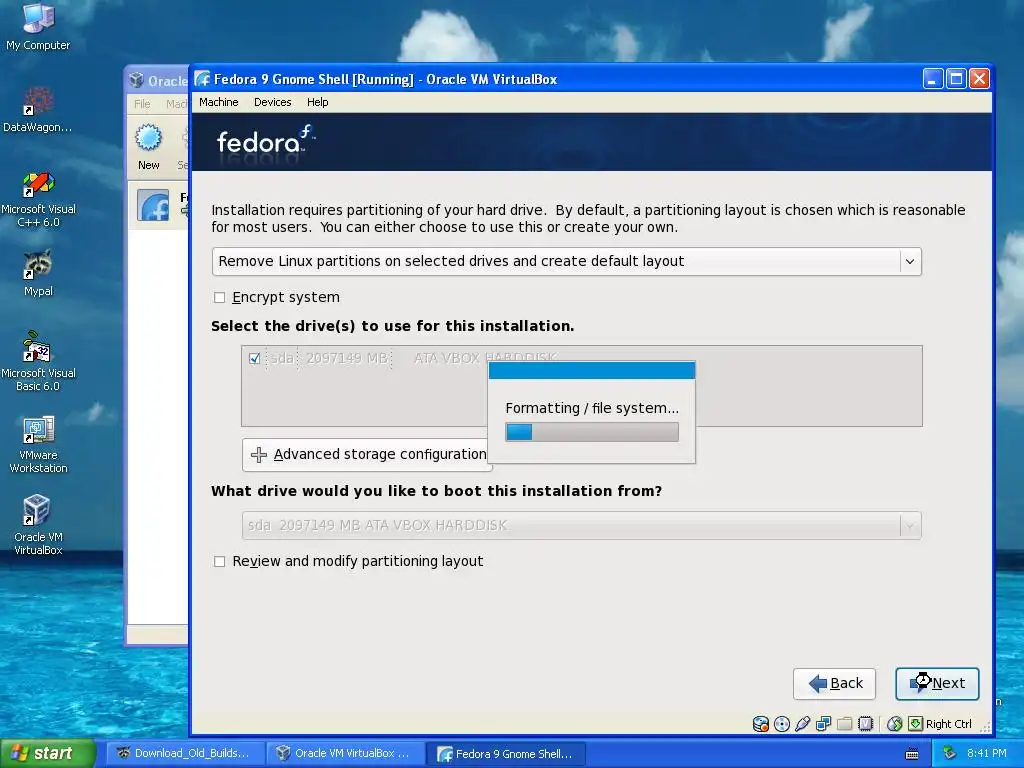
Task: Click the taskbar clock 8:41 PM
Action: pyautogui.click(x=987, y=753)
